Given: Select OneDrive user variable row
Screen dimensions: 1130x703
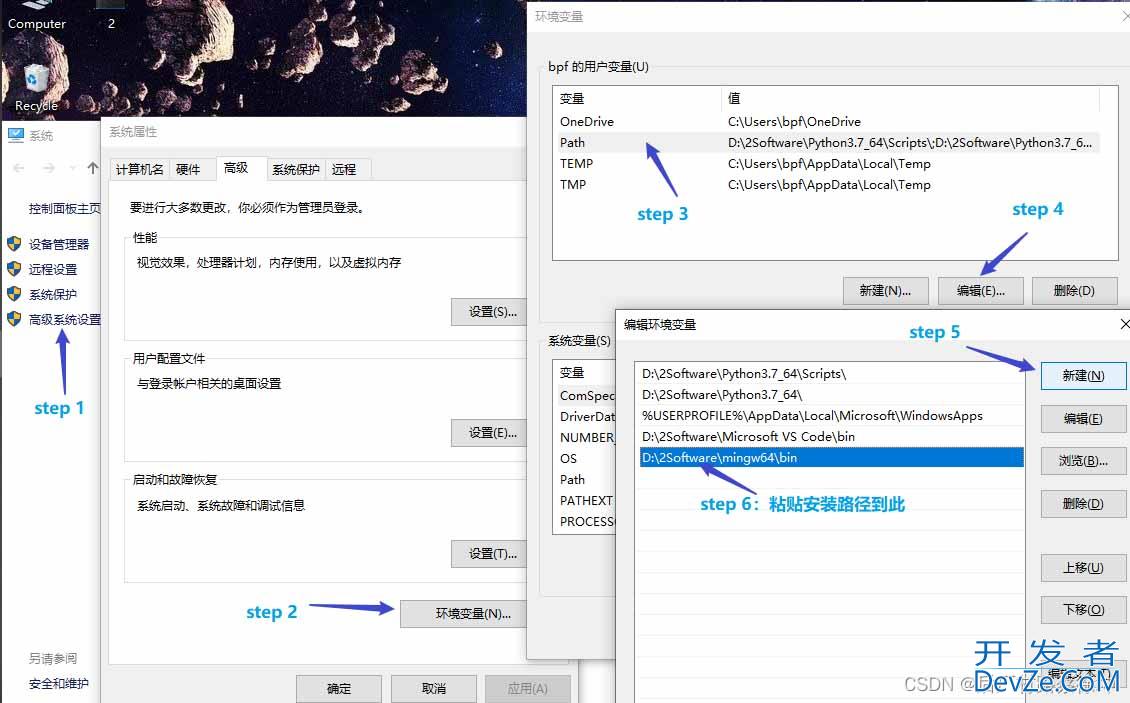Looking at the screenshot, I should click(x=826, y=121).
